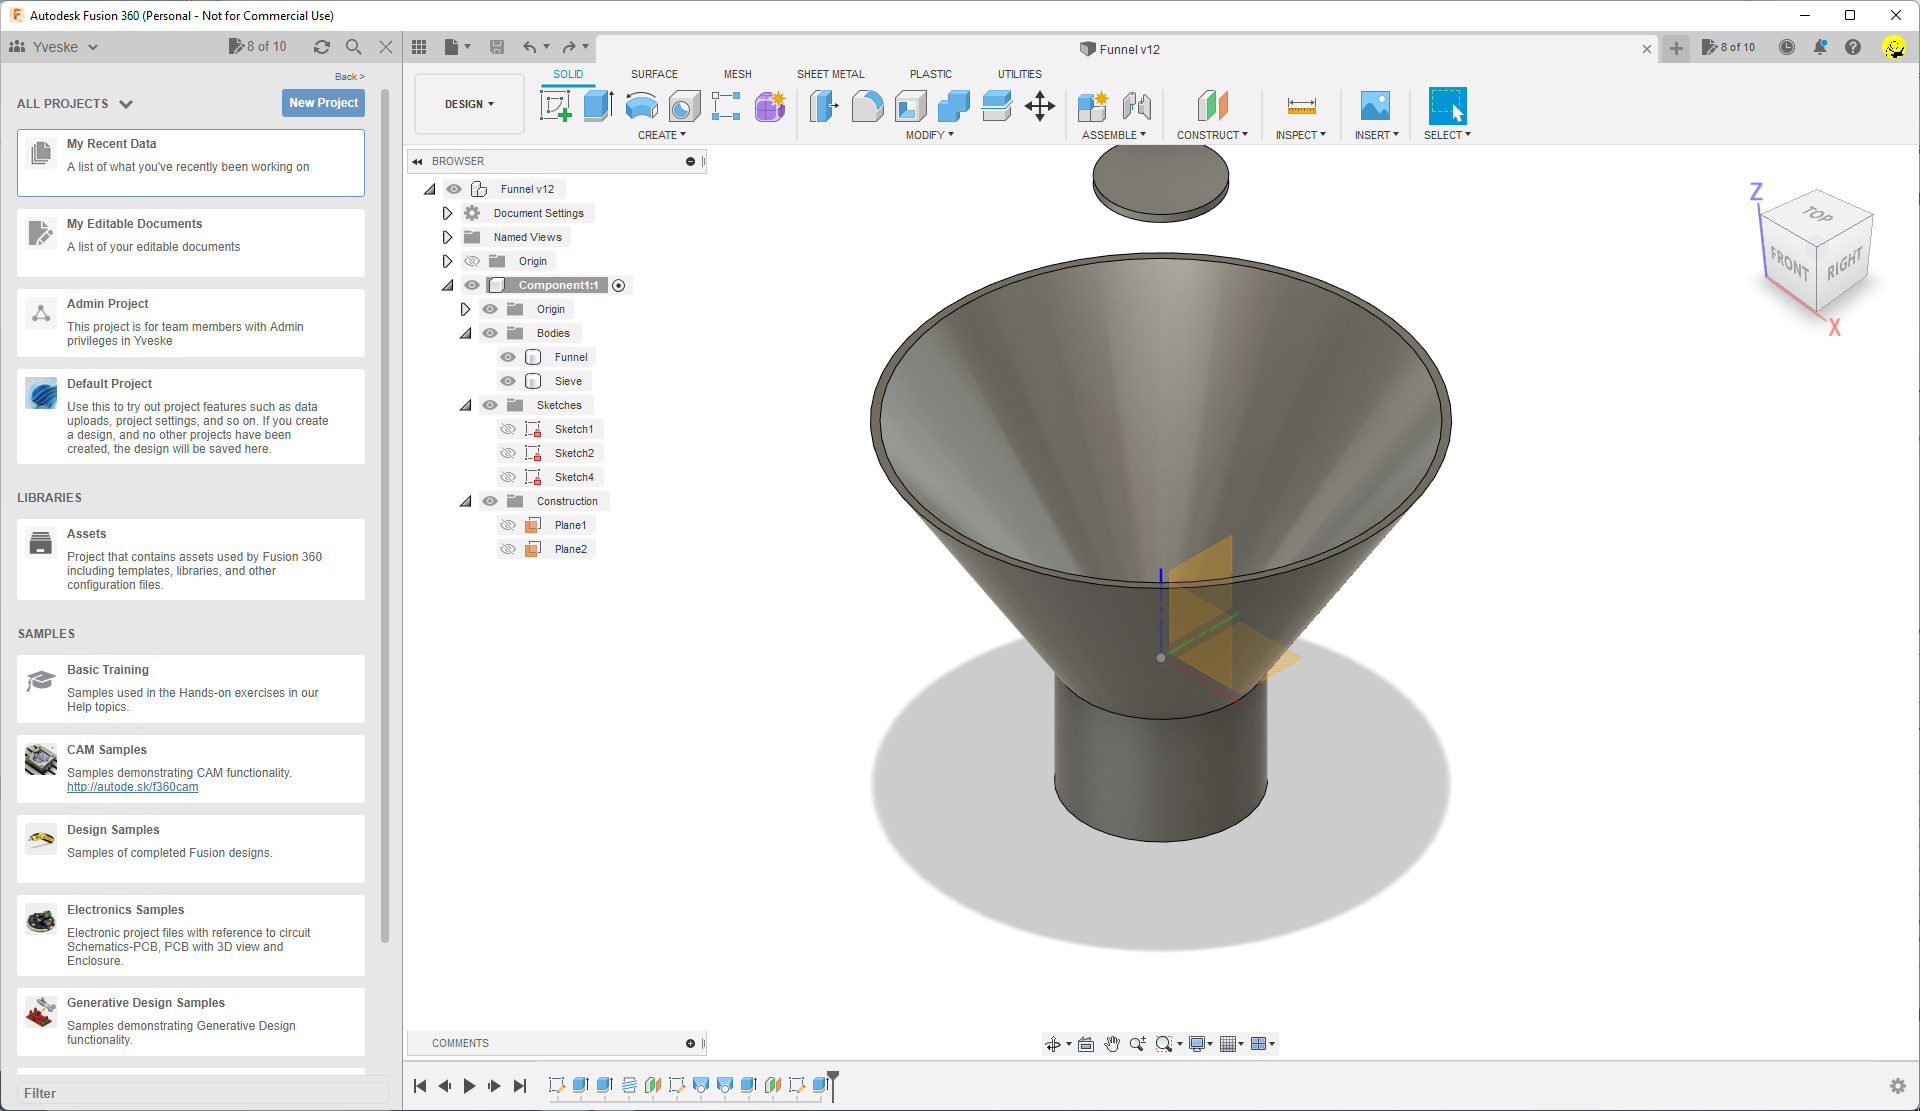Open the job status clock icon
Screen dimensions: 1920x1111
point(1787,47)
